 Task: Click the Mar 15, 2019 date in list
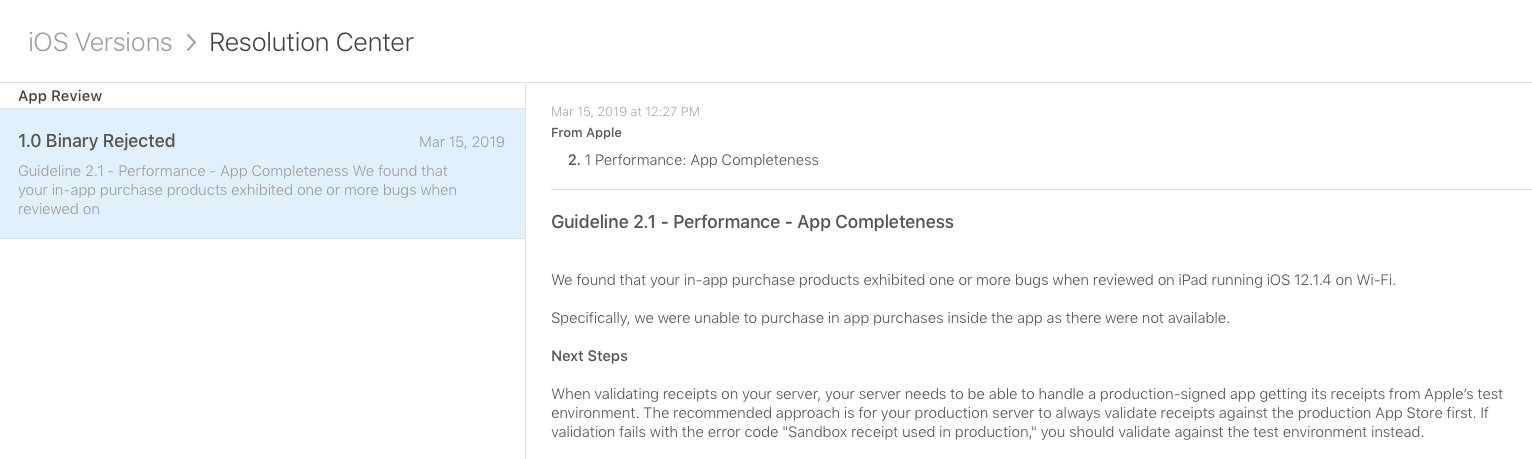tap(461, 142)
